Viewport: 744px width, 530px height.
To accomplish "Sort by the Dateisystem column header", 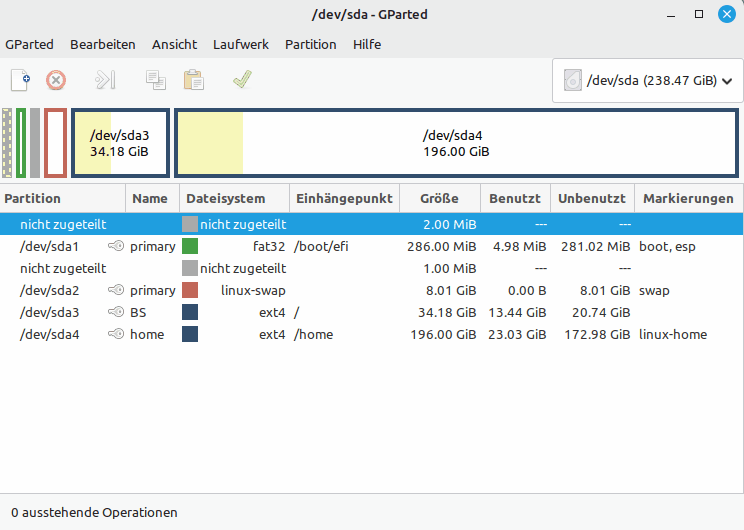I will 234,199.
